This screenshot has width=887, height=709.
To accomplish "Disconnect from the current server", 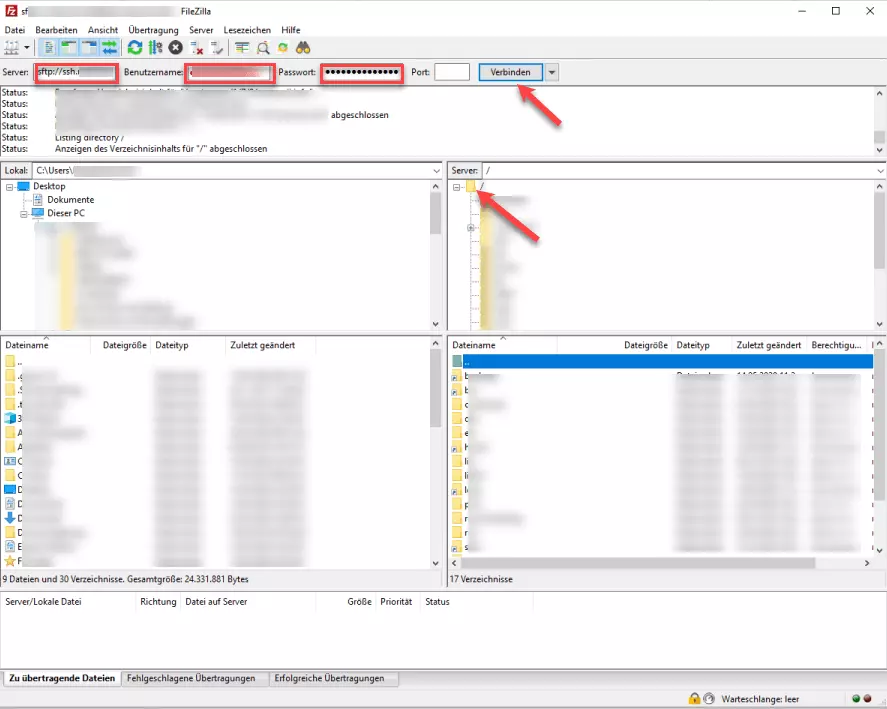I will tap(196, 48).
